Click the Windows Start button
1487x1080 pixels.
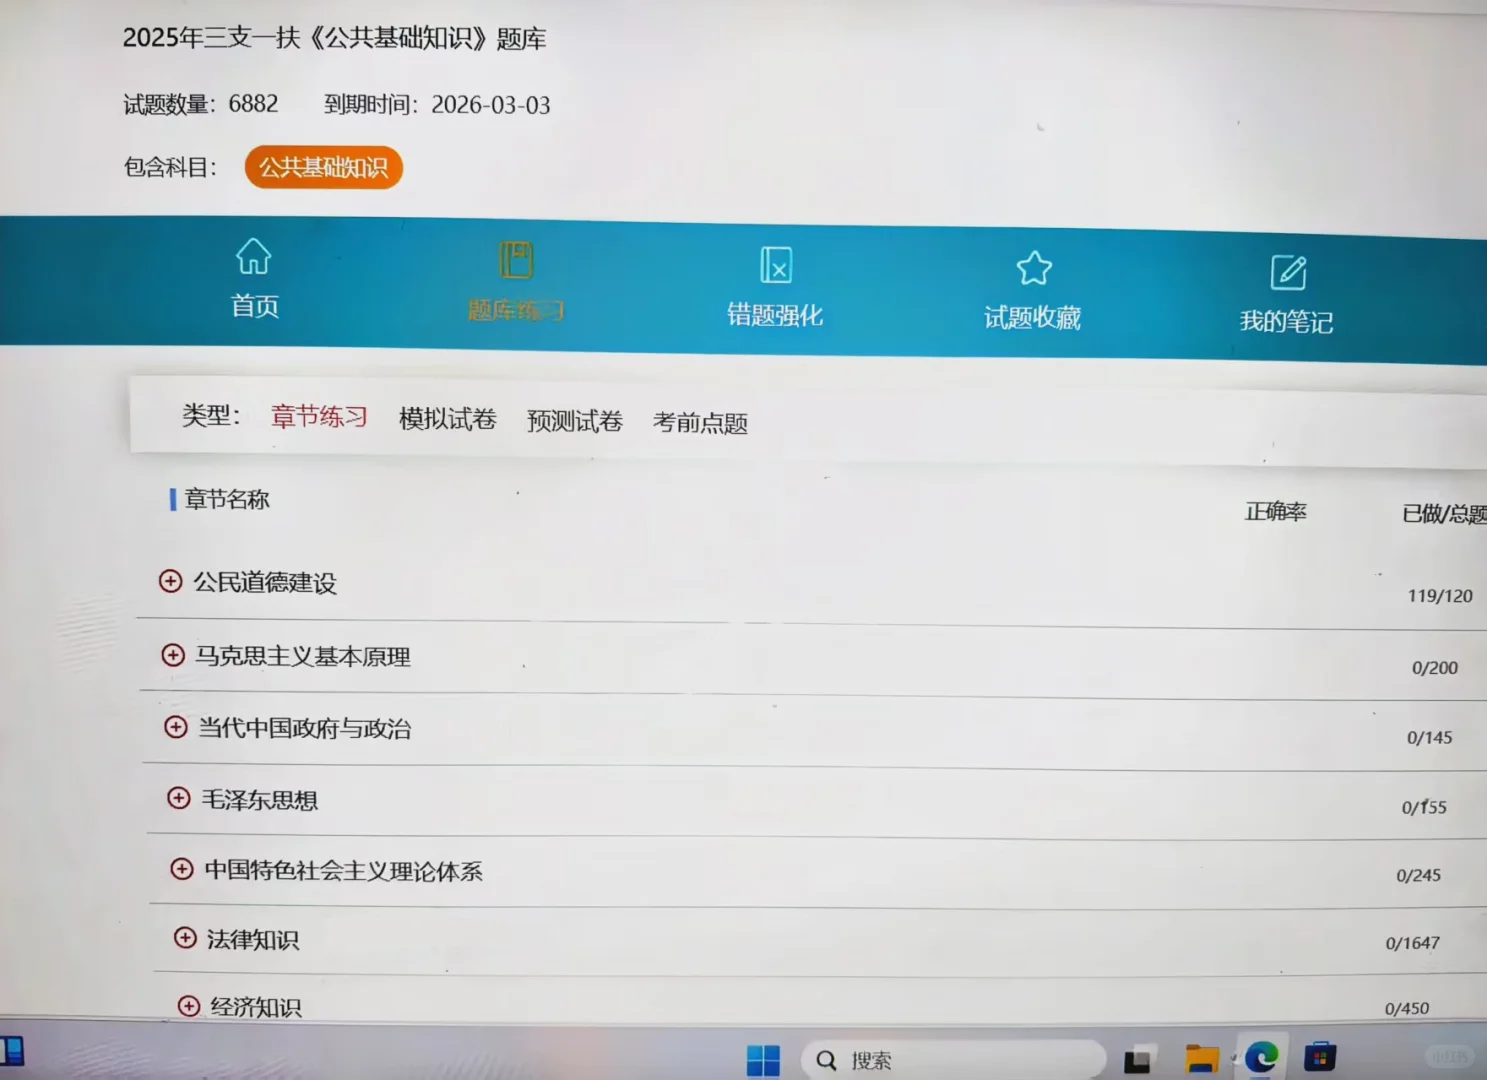[x=765, y=1058]
